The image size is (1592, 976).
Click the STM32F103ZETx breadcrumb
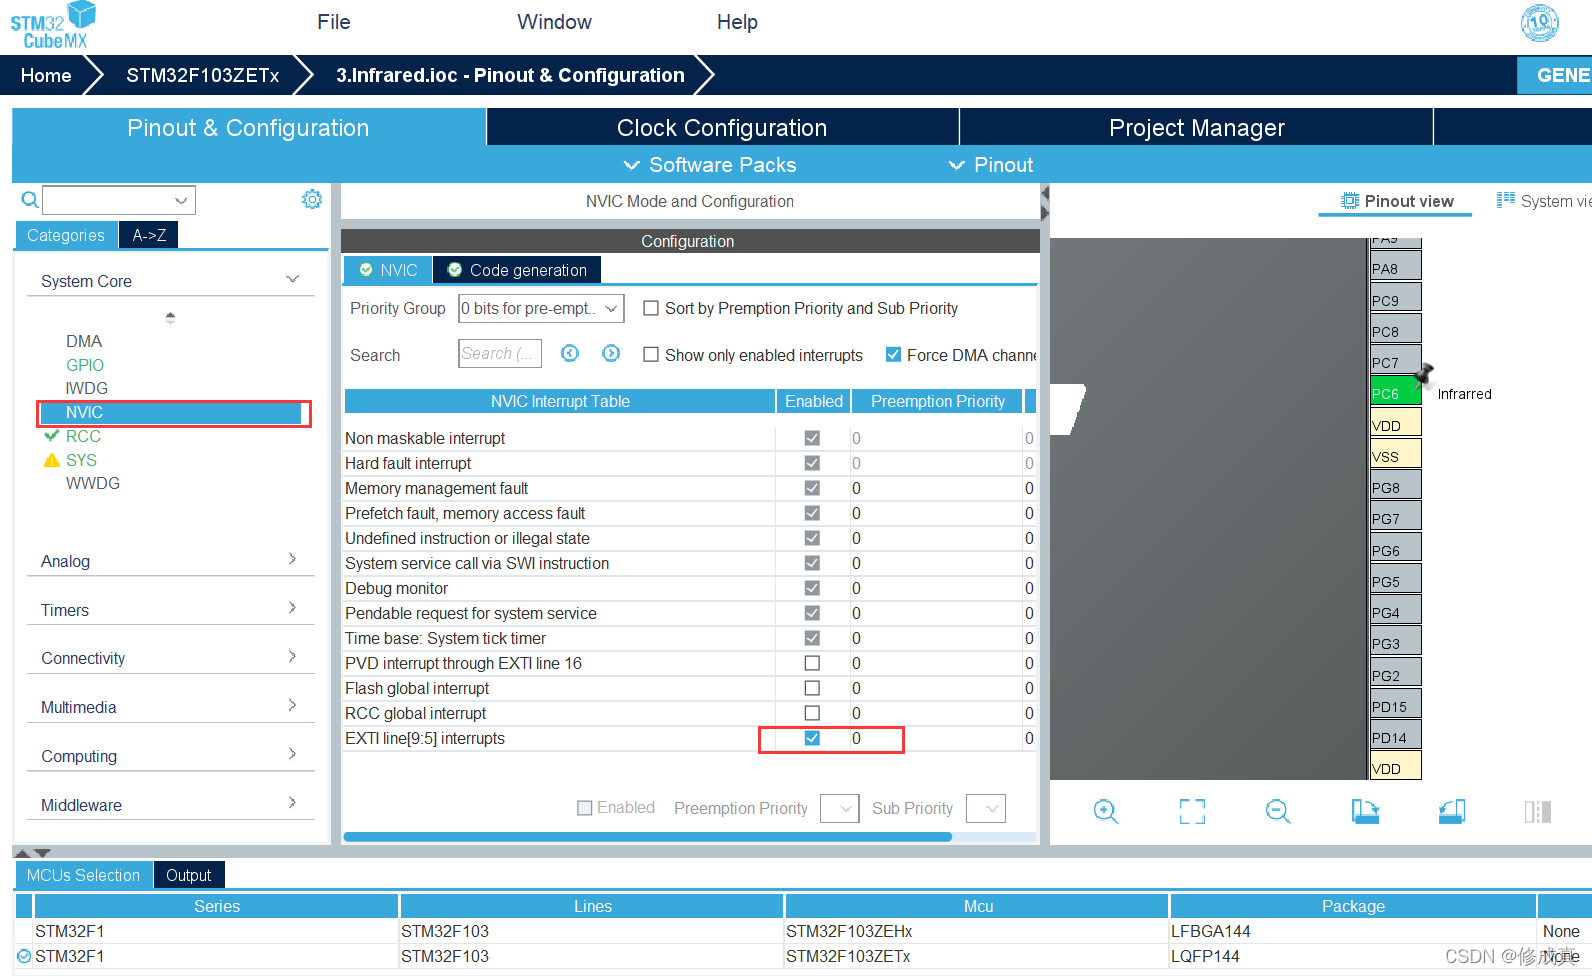202,75
